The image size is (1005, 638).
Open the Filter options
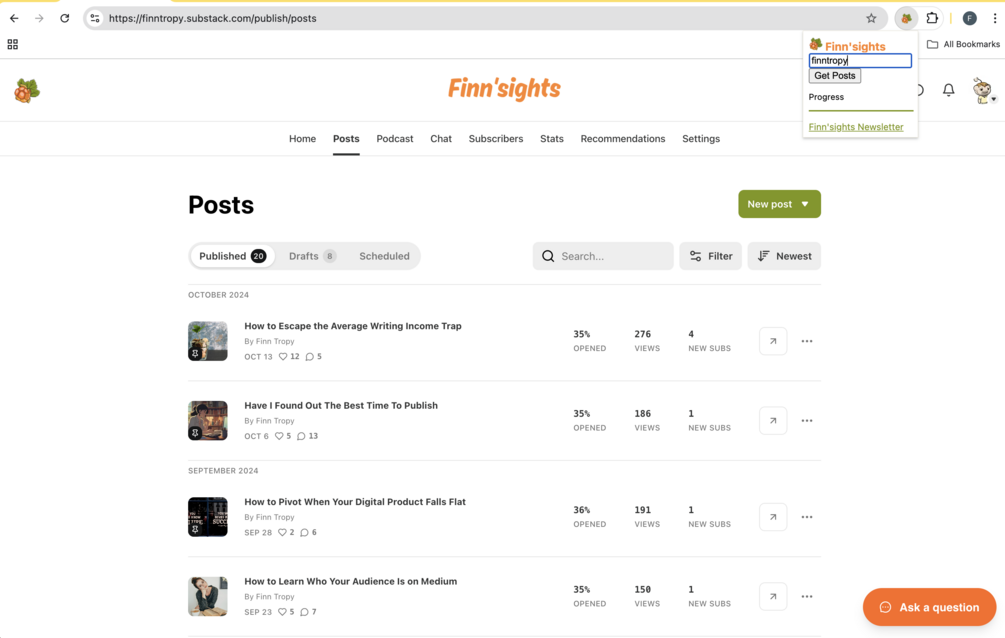pos(711,256)
